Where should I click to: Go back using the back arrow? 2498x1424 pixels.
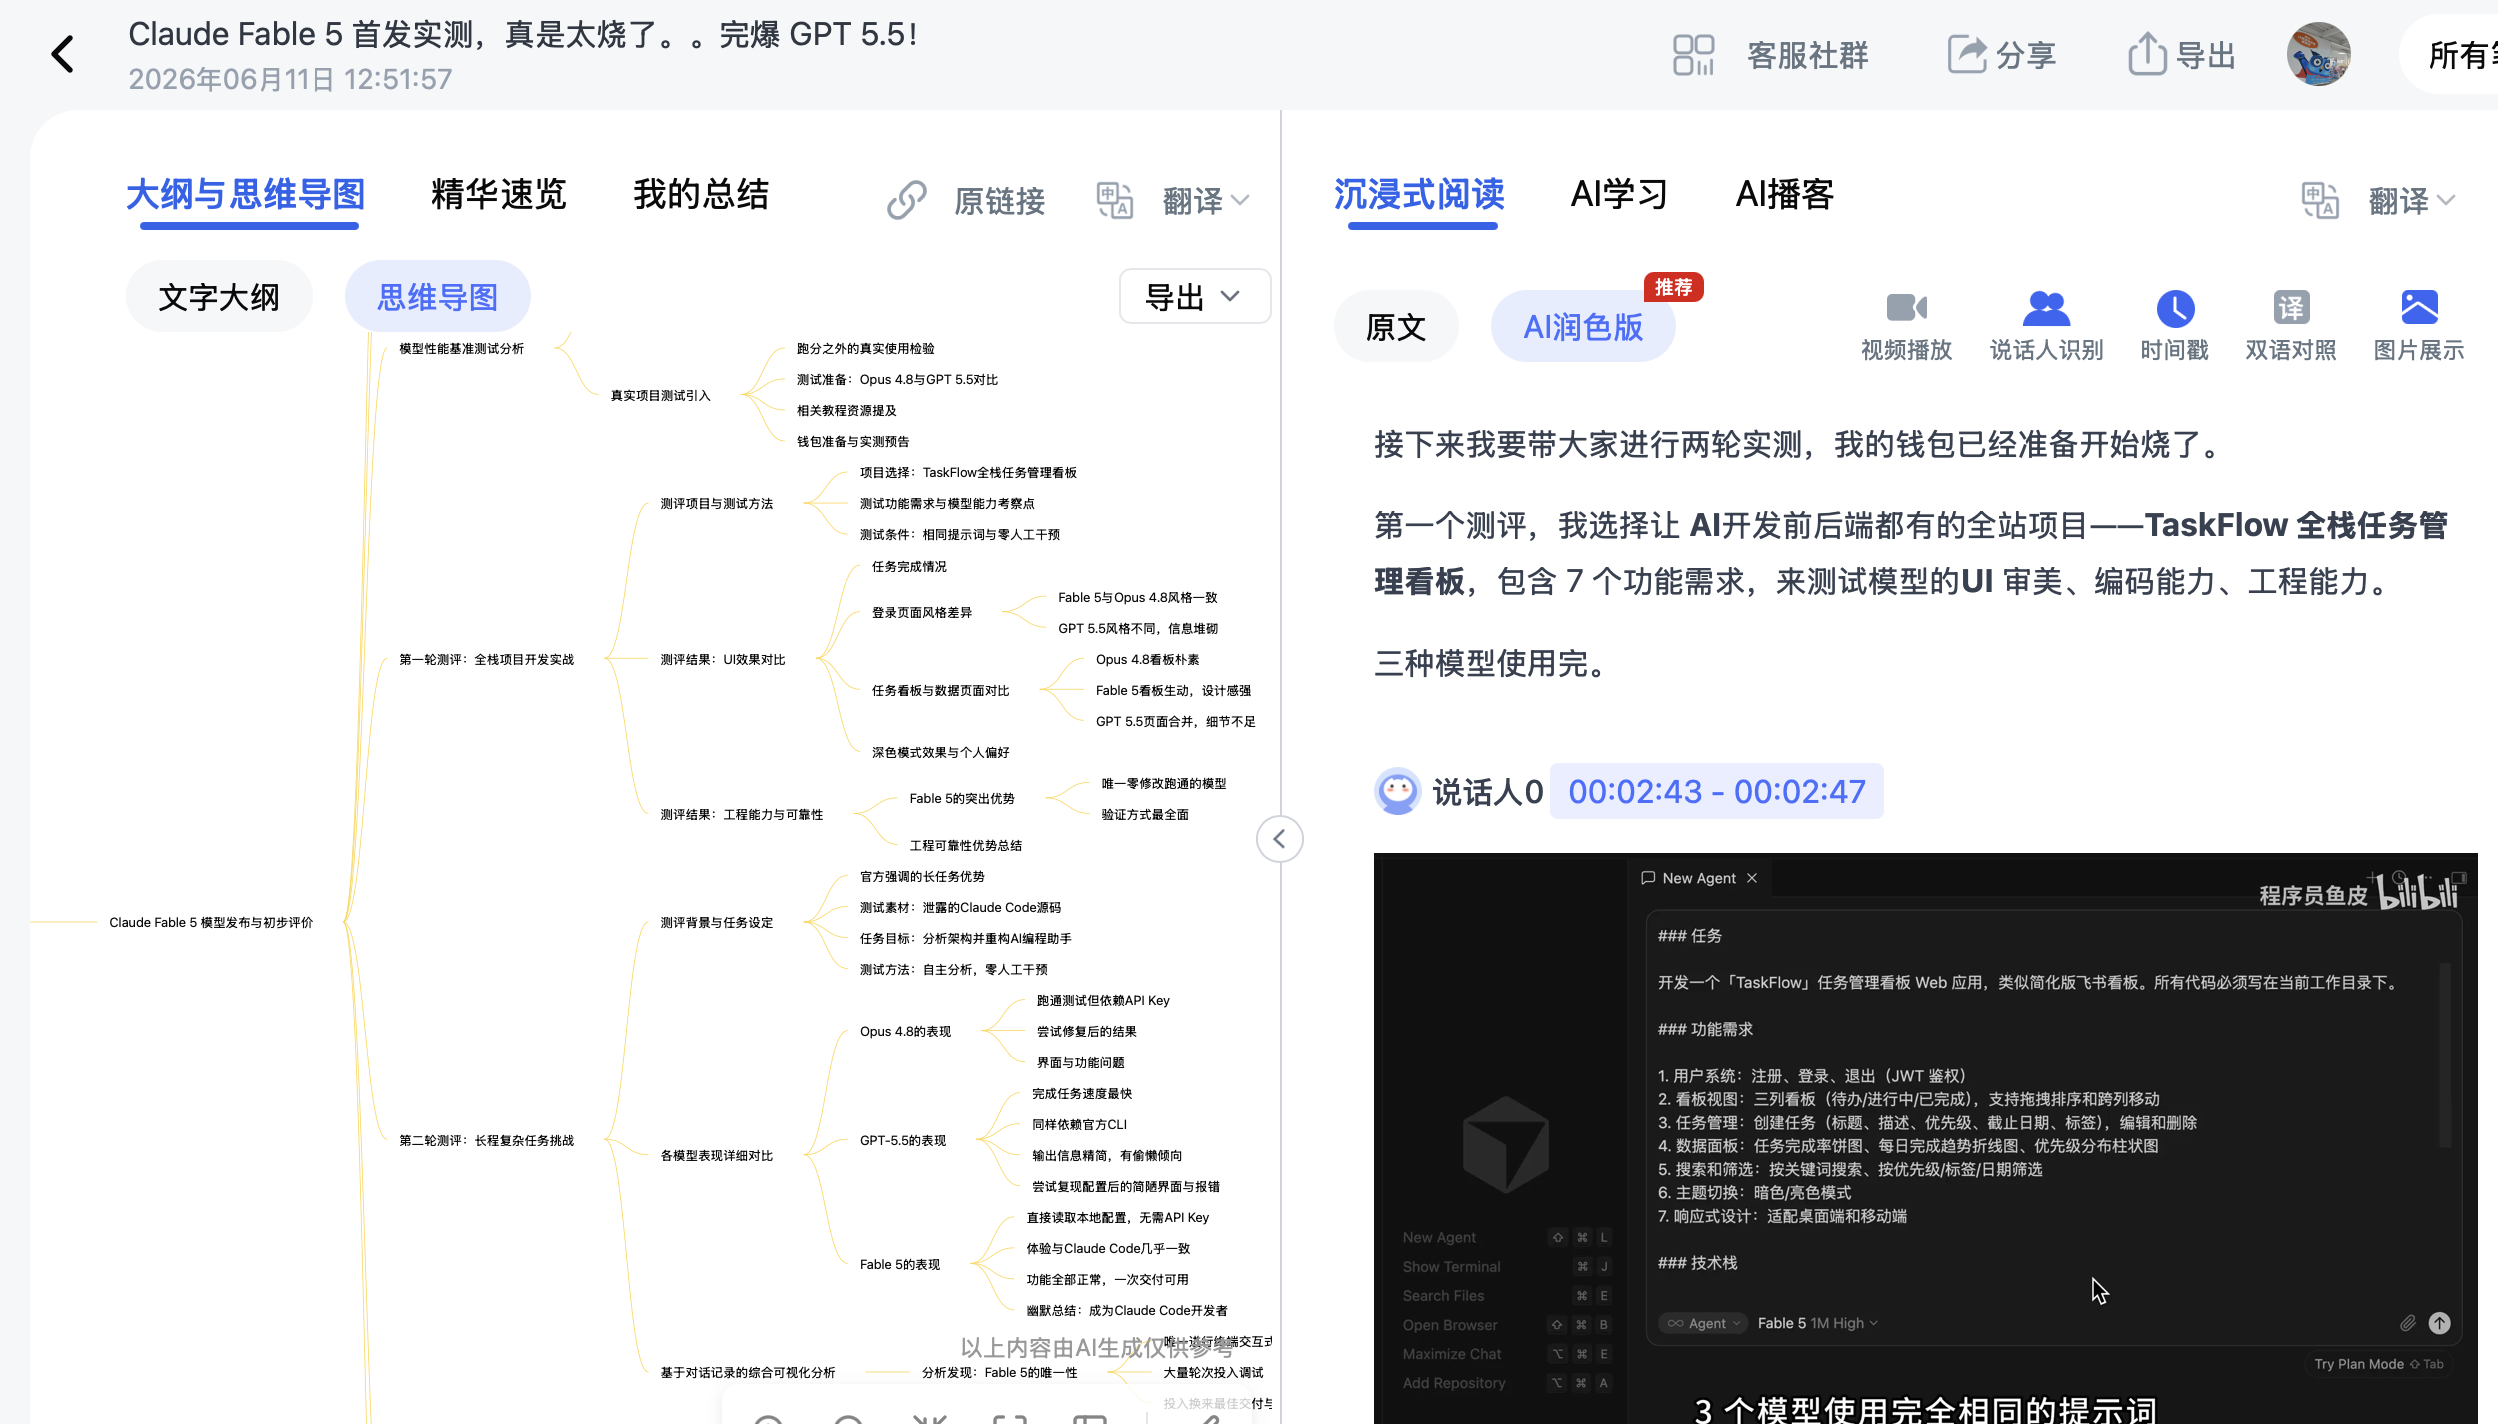[x=62, y=55]
